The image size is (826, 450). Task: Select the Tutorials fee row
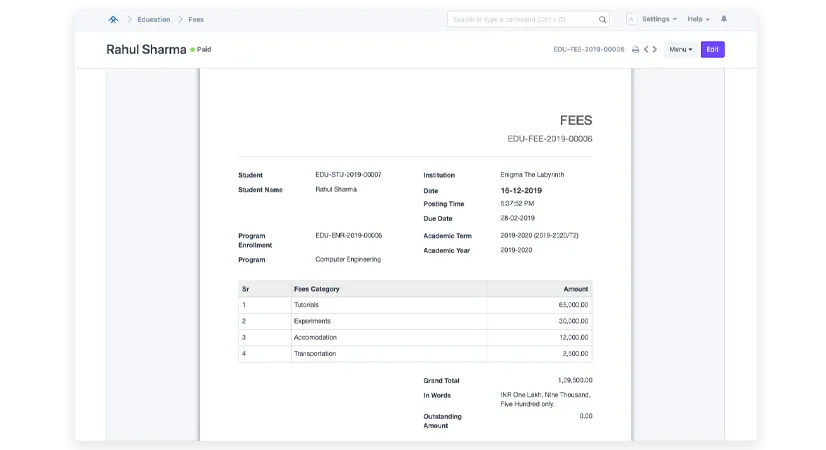[x=414, y=304]
